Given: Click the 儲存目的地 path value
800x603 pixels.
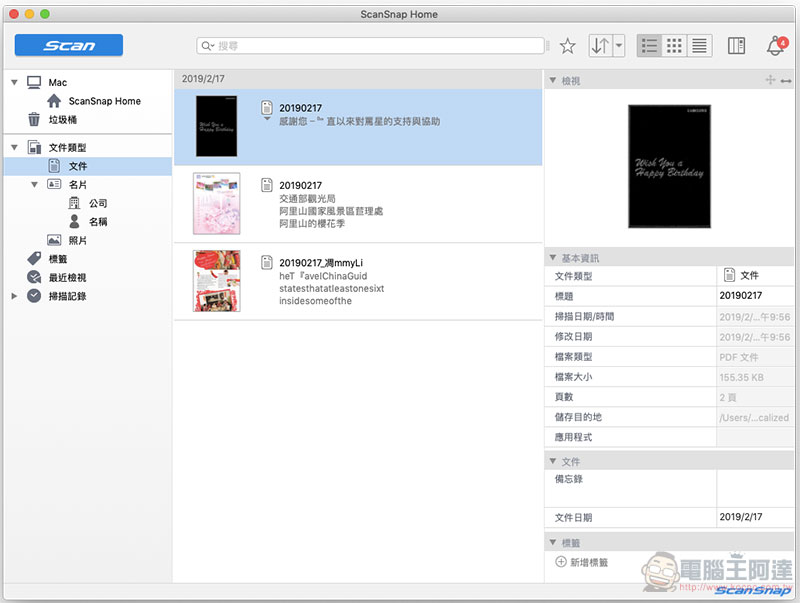Looking at the screenshot, I should tap(755, 417).
